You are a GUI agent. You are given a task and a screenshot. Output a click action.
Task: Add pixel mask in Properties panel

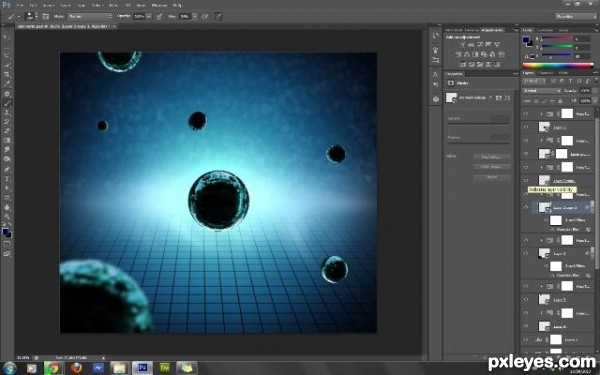tap(499, 98)
